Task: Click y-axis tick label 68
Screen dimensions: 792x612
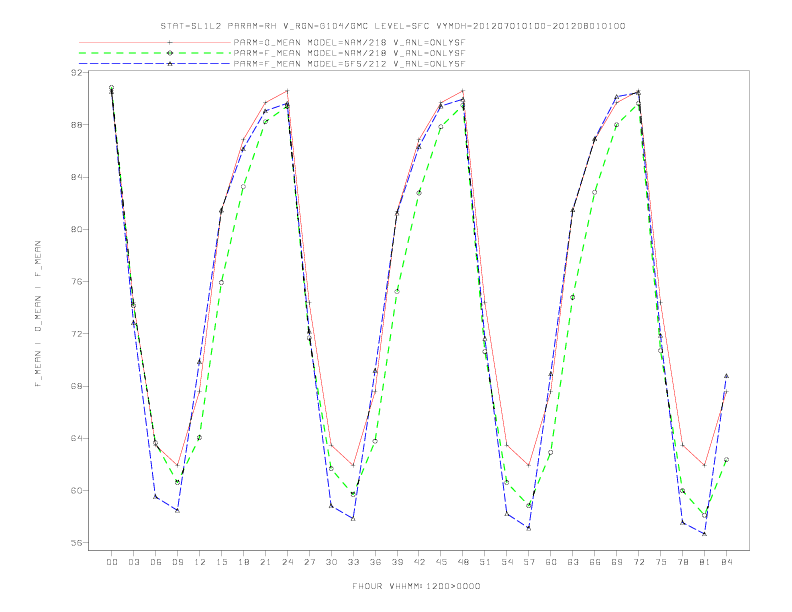Action: (77, 386)
